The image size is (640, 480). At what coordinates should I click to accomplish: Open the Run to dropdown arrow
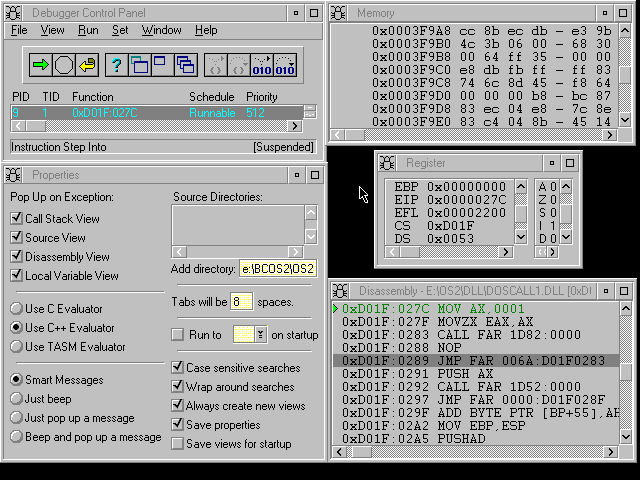point(260,335)
